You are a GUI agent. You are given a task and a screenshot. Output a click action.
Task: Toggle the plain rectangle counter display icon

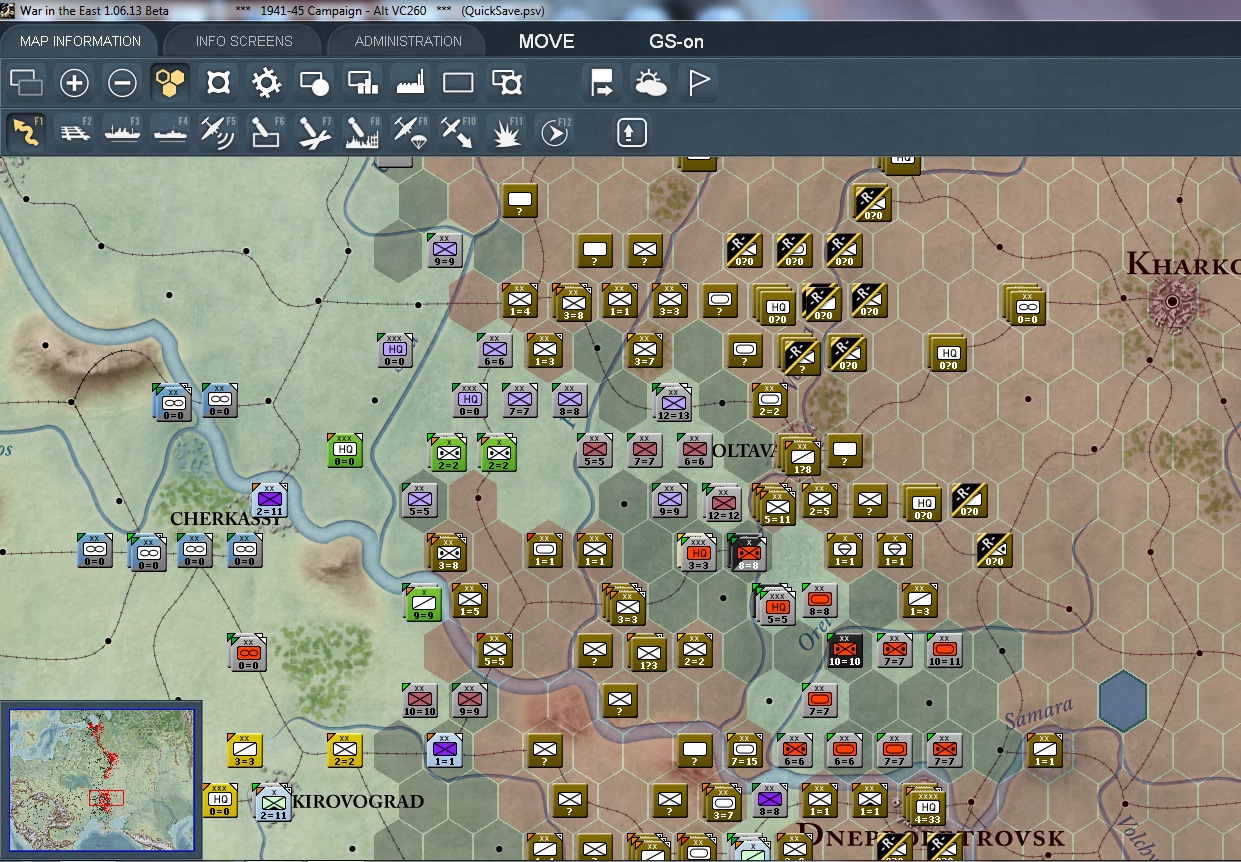click(x=459, y=83)
